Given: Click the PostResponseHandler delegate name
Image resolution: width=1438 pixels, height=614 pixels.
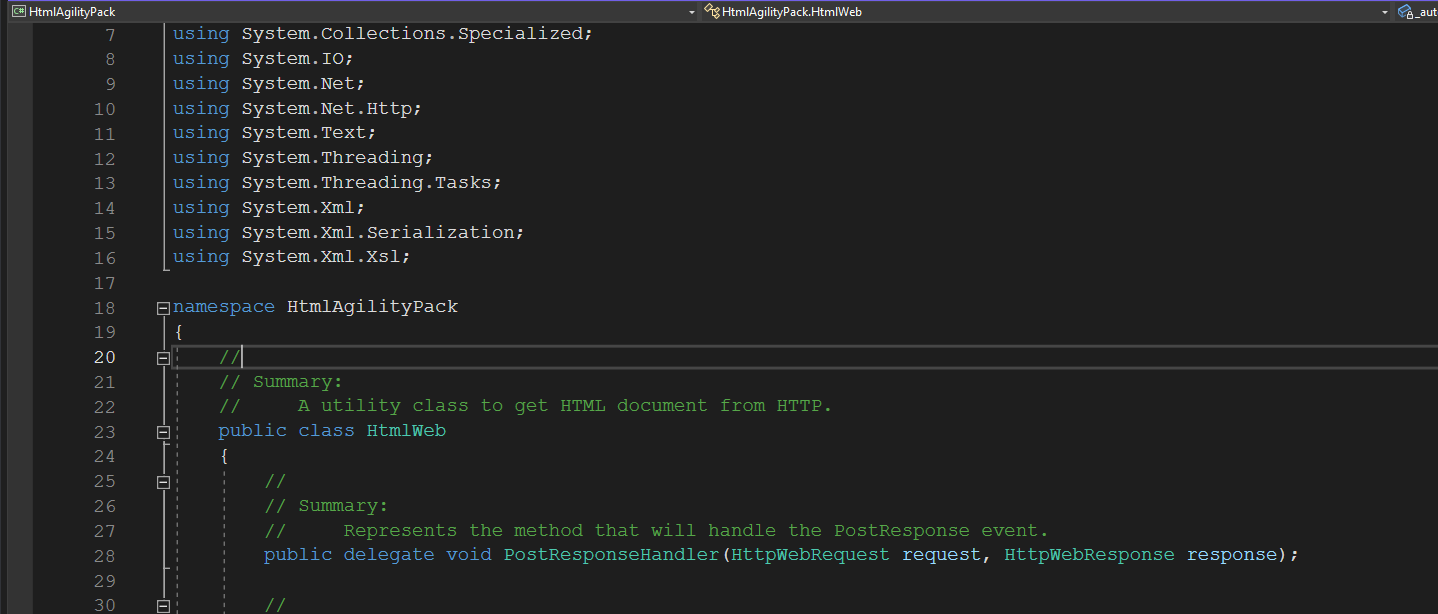Looking at the screenshot, I should coord(612,555).
